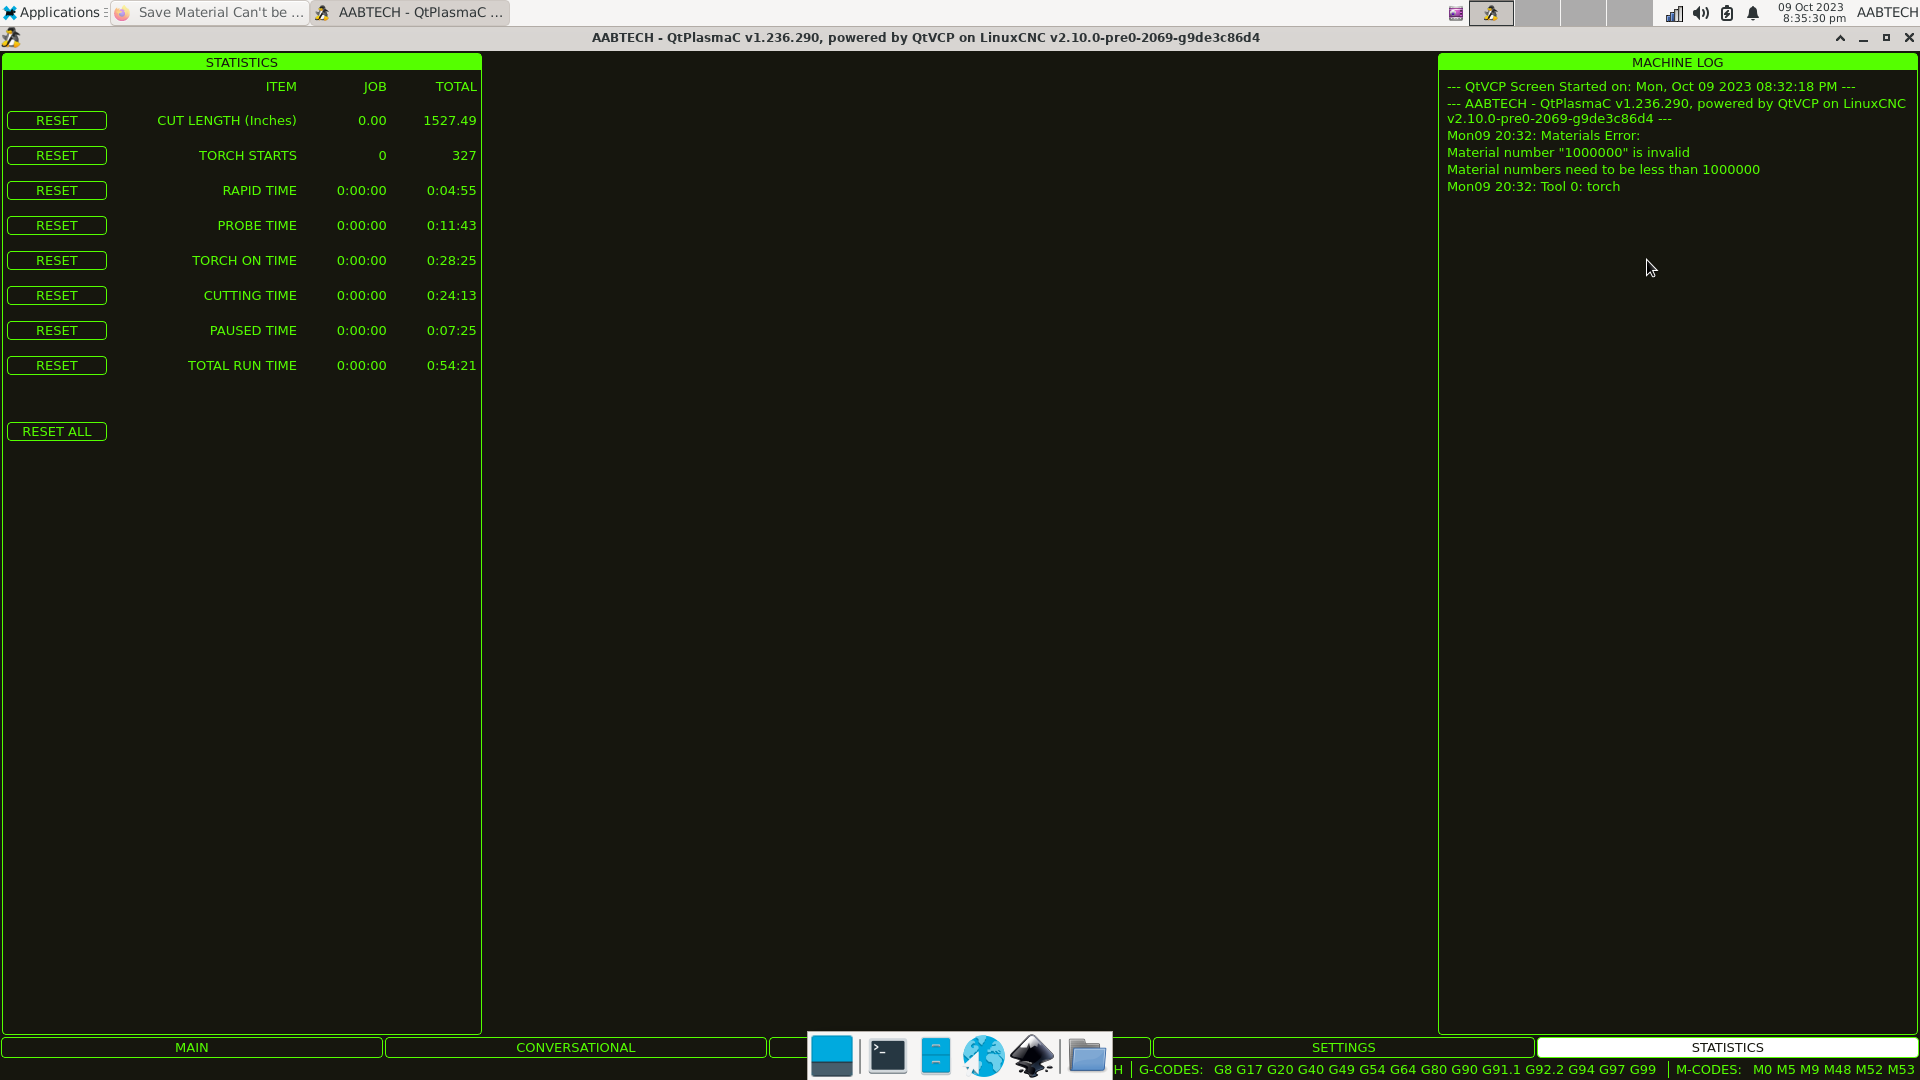The image size is (1920, 1080).
Task: Reset the TORCH STARTS counter
Action: pyautogui.click(x=57, y=156)
